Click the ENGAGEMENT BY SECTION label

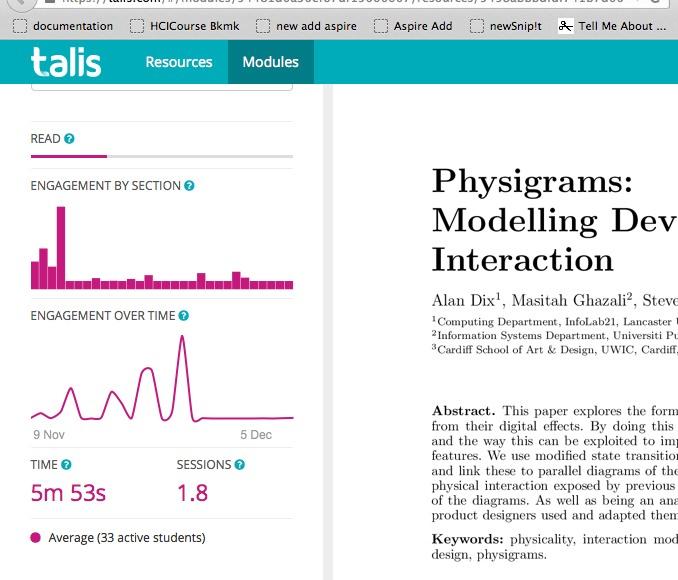[106, 186]
